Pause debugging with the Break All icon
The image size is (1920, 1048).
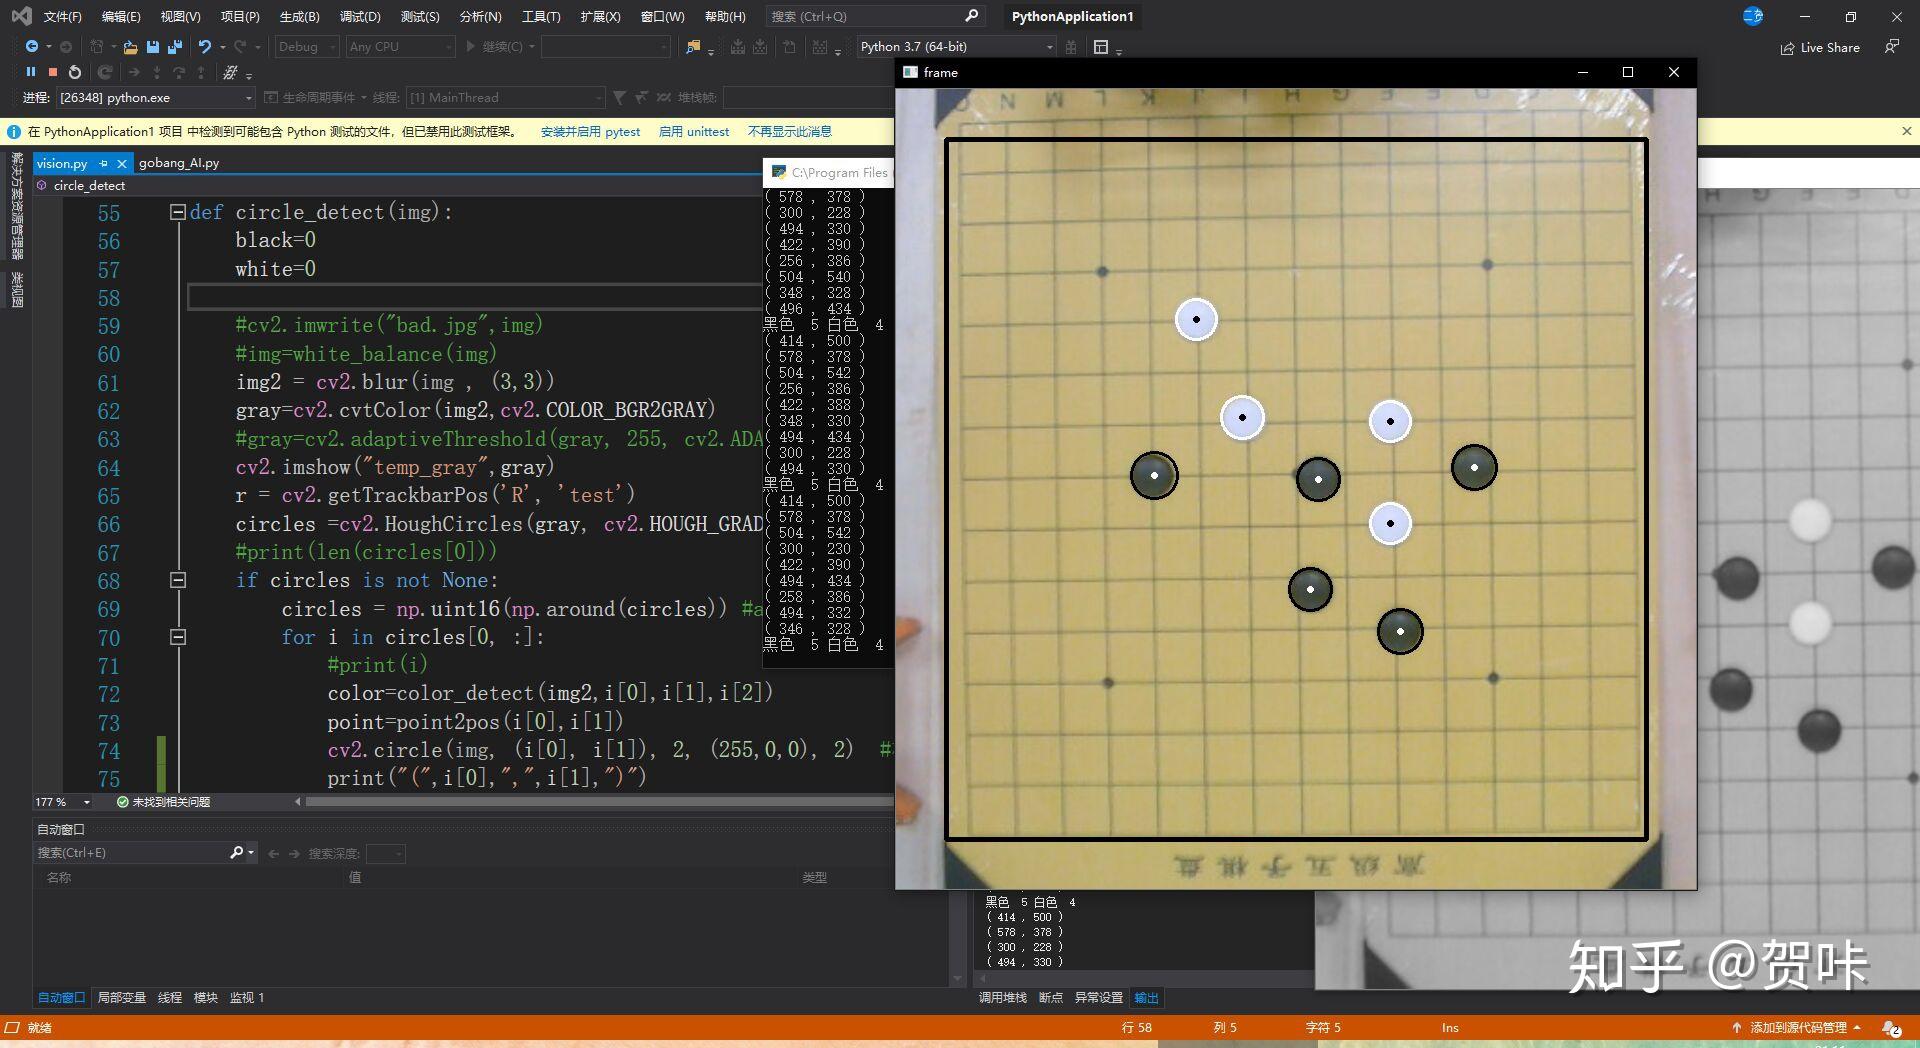coord(30,72)
